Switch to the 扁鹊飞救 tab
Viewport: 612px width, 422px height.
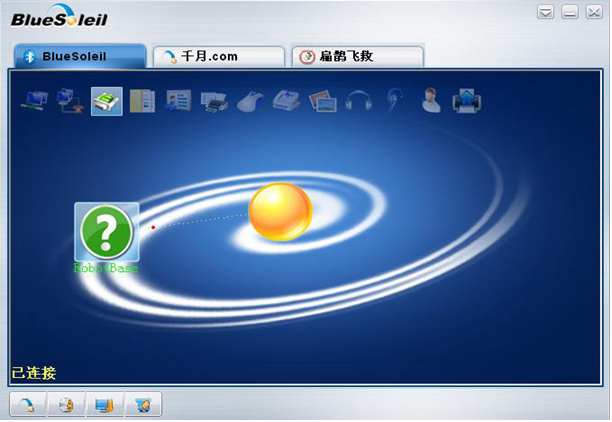tap(355, 56)
